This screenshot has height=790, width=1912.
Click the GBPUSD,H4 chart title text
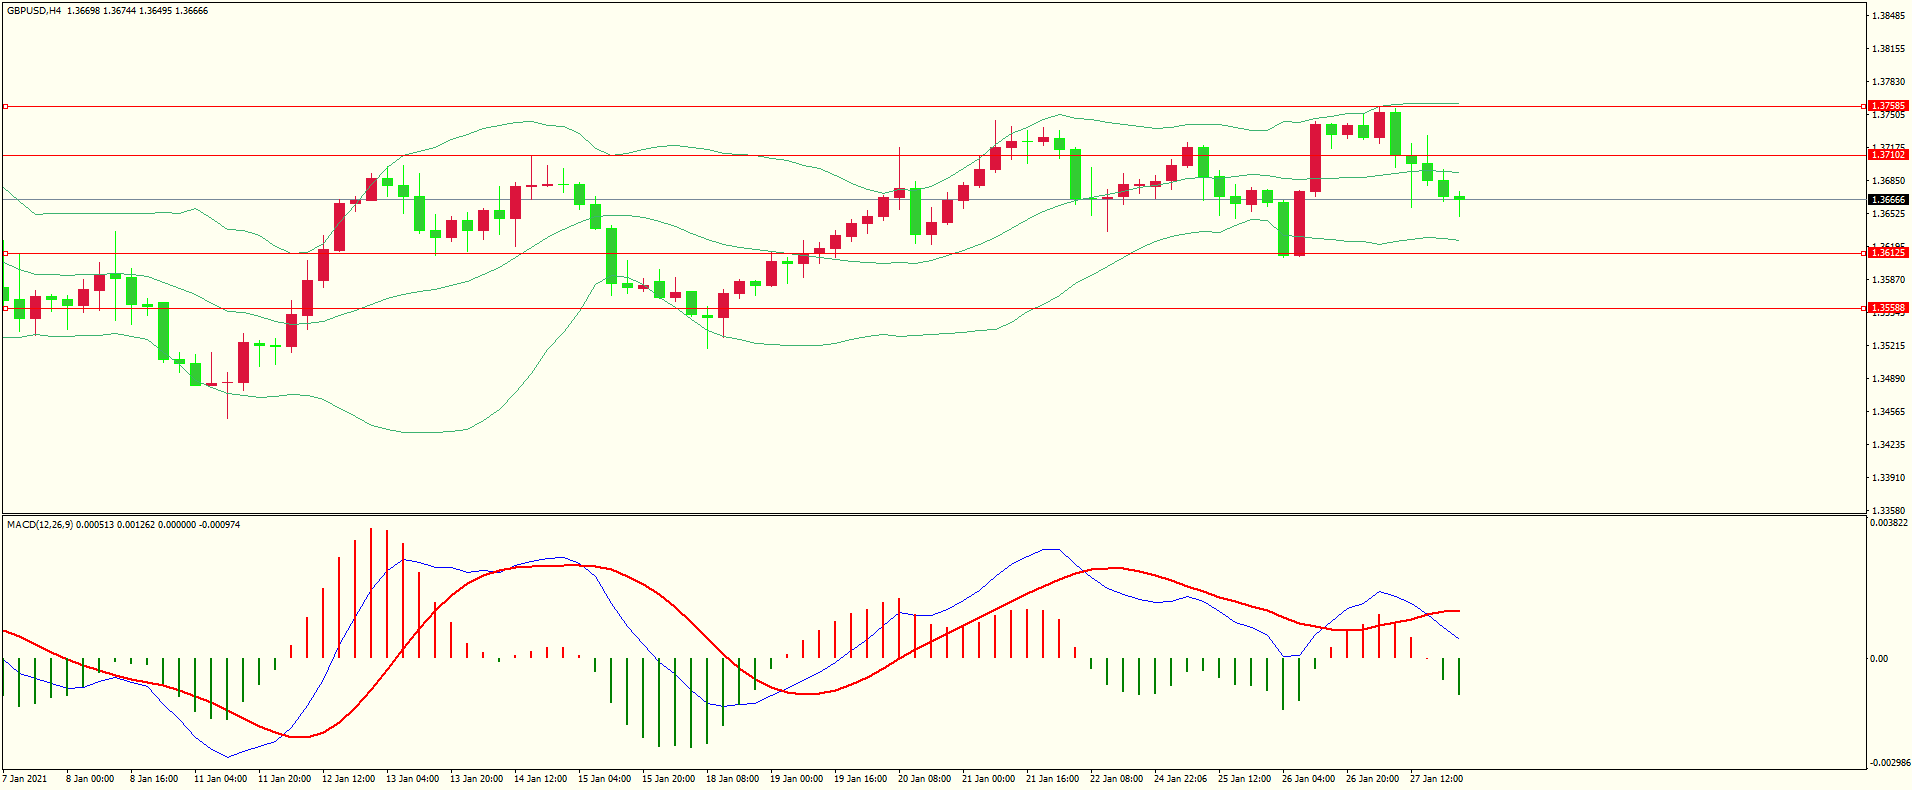click(34, 11)
